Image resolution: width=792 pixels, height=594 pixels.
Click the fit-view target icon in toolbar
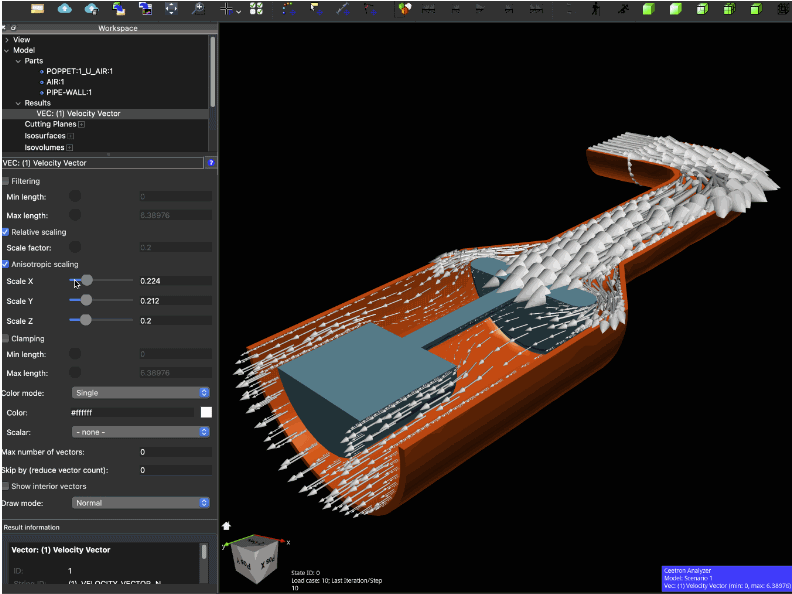(x=171, y=9)
